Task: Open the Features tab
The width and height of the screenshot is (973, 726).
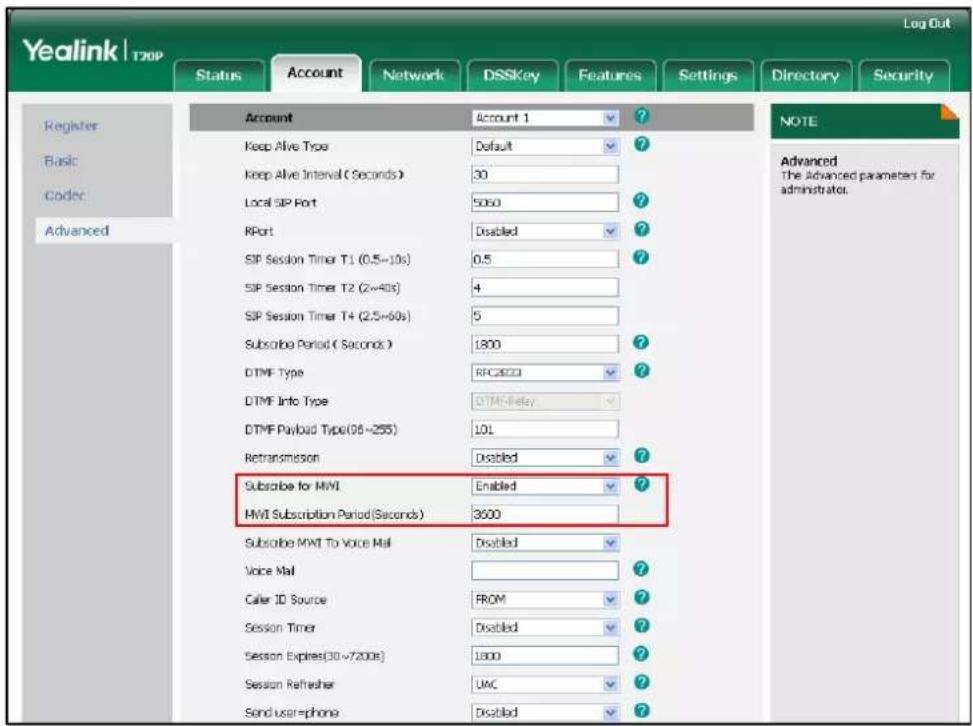Action: click(x=609, y=76)
